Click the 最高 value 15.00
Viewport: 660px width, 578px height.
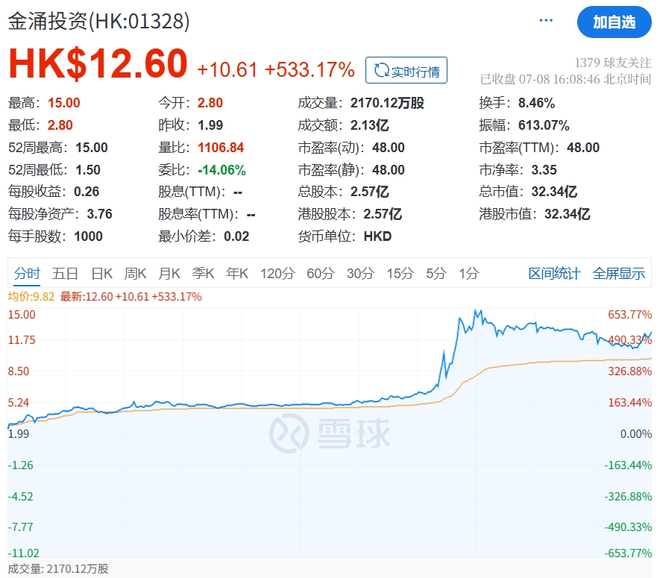tap(64, 103)
